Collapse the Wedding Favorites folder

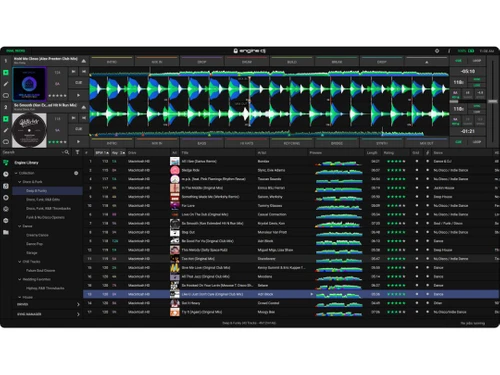20,279
